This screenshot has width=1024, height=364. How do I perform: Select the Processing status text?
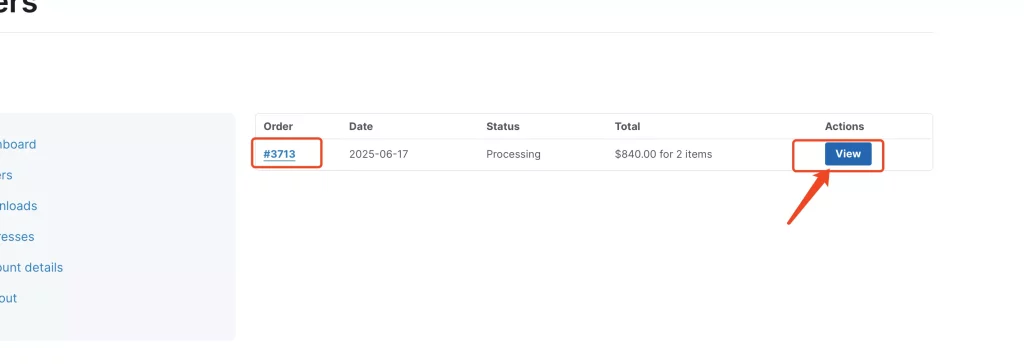[x=513, y=155]
